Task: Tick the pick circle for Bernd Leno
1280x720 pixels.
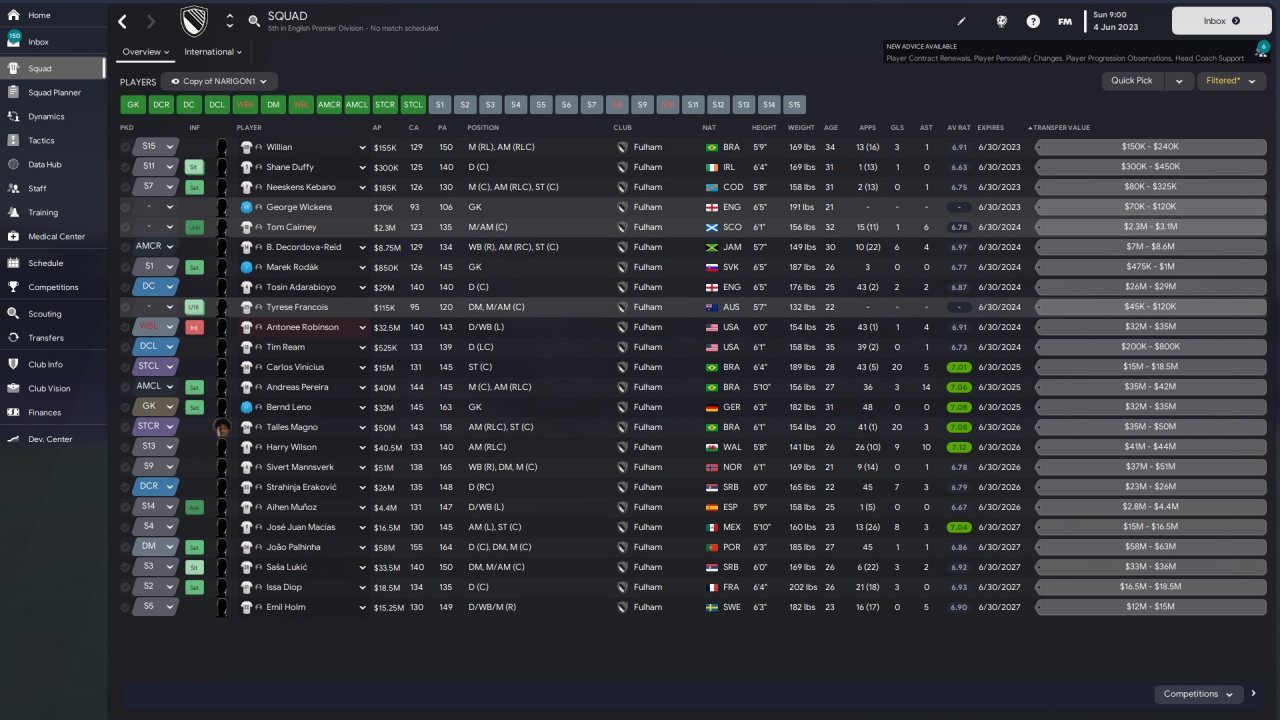Action: tap(125, 407)
